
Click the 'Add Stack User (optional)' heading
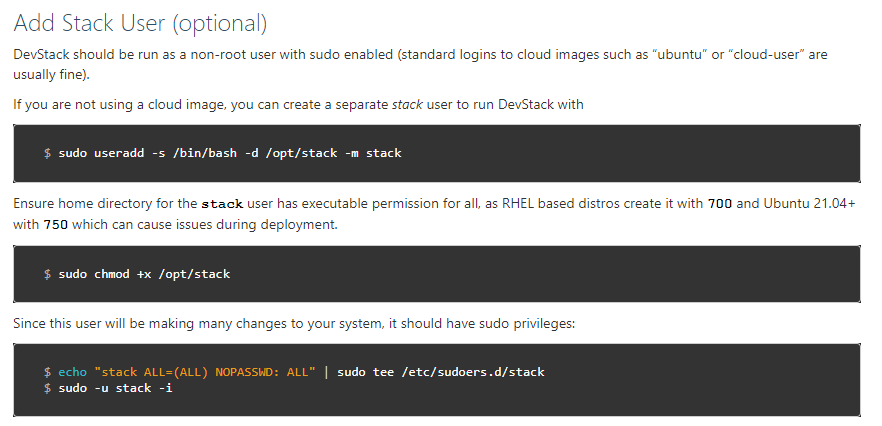[x=140, y=23]
